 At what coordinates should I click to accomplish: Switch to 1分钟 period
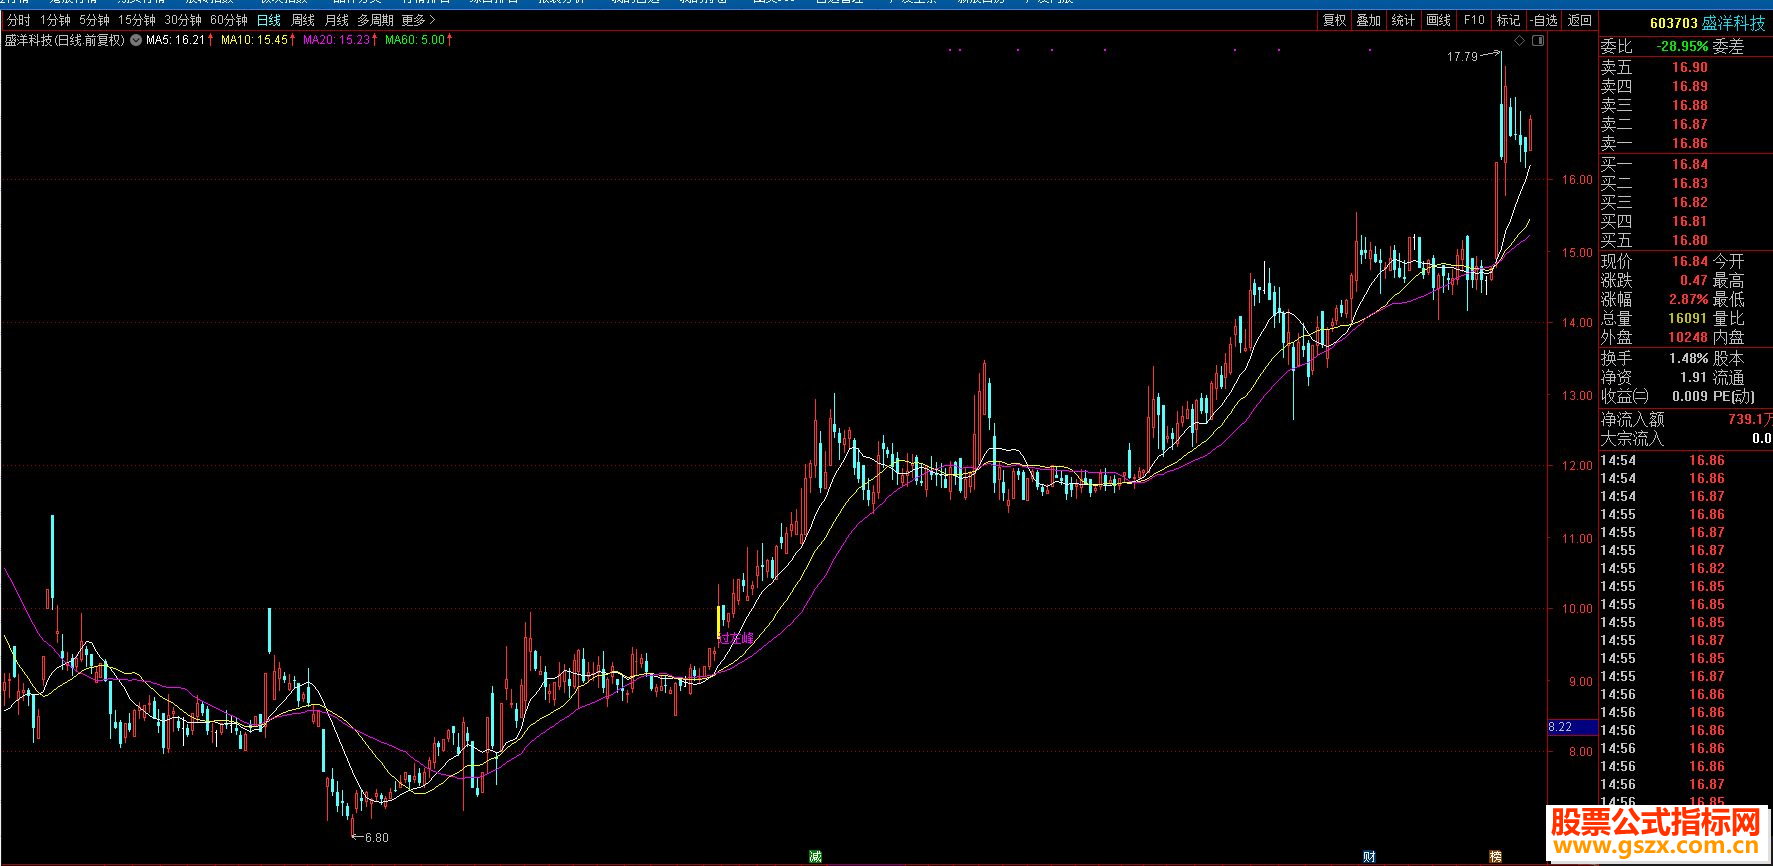[55, 20]
